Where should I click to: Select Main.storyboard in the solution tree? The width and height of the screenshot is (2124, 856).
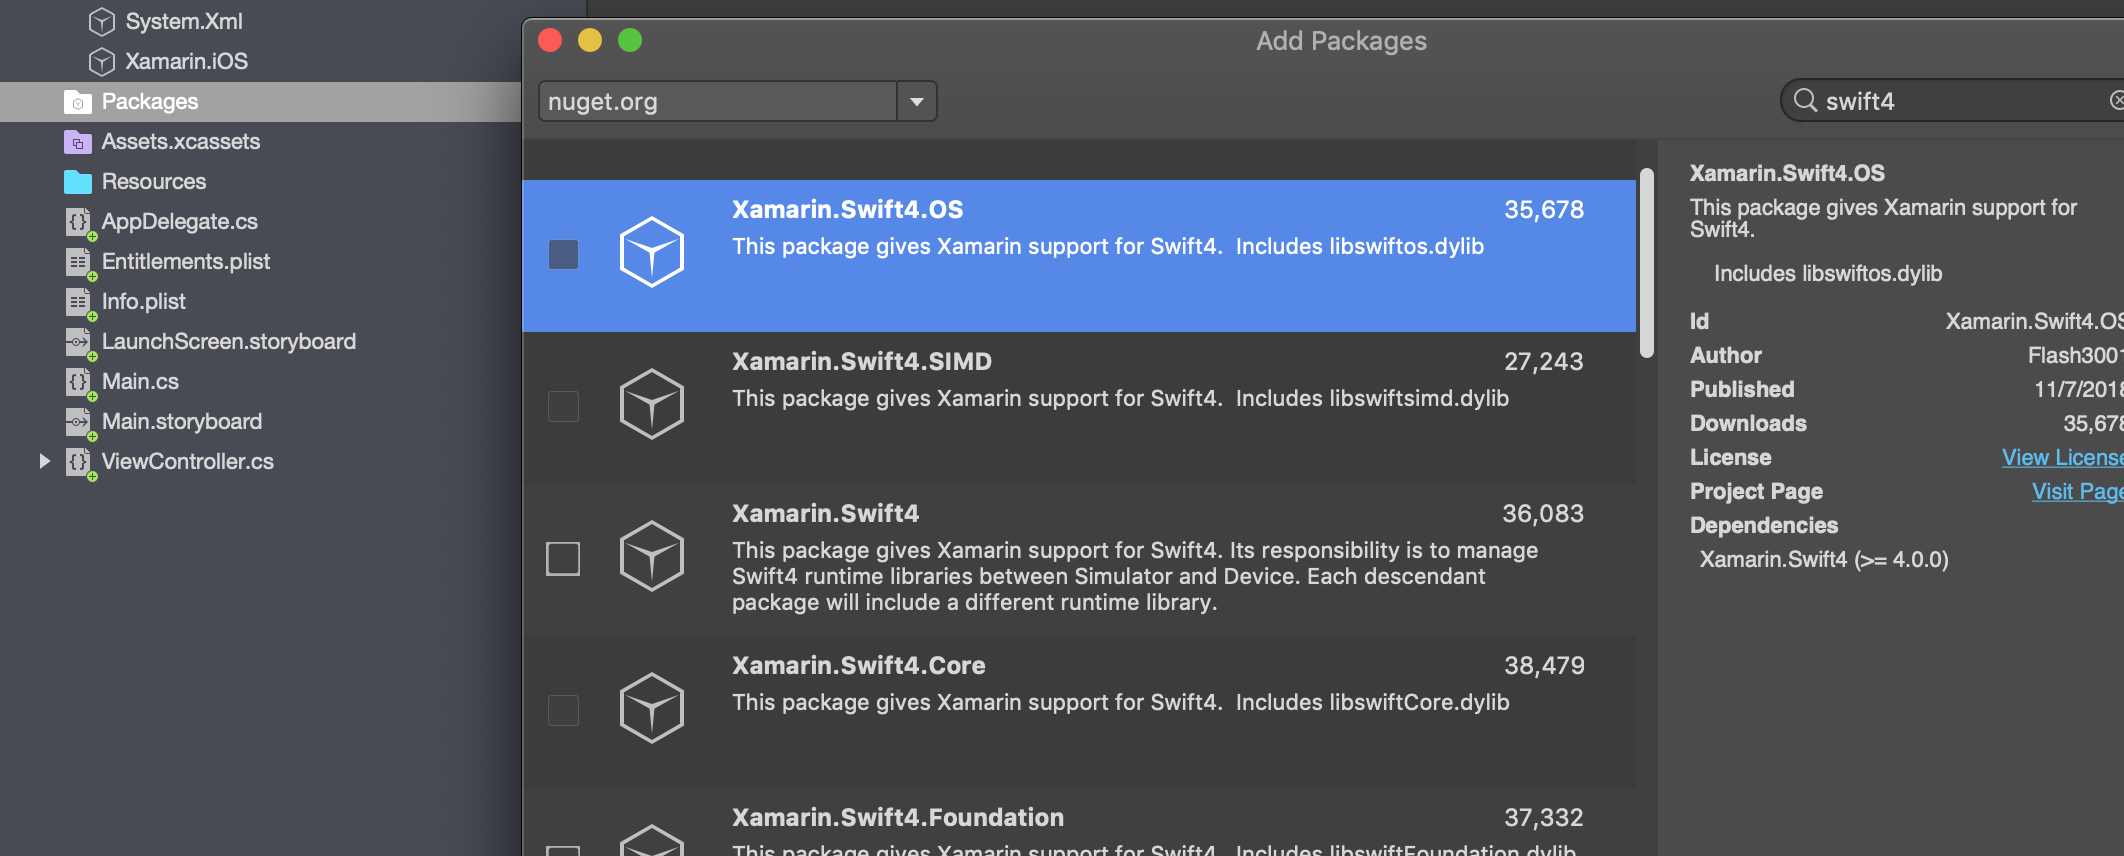tap(181, 422)
